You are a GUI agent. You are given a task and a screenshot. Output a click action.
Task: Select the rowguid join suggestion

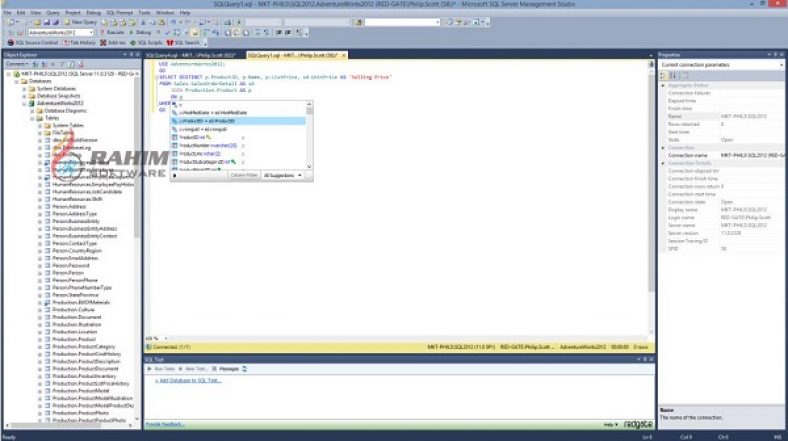(x=238, y=129)
